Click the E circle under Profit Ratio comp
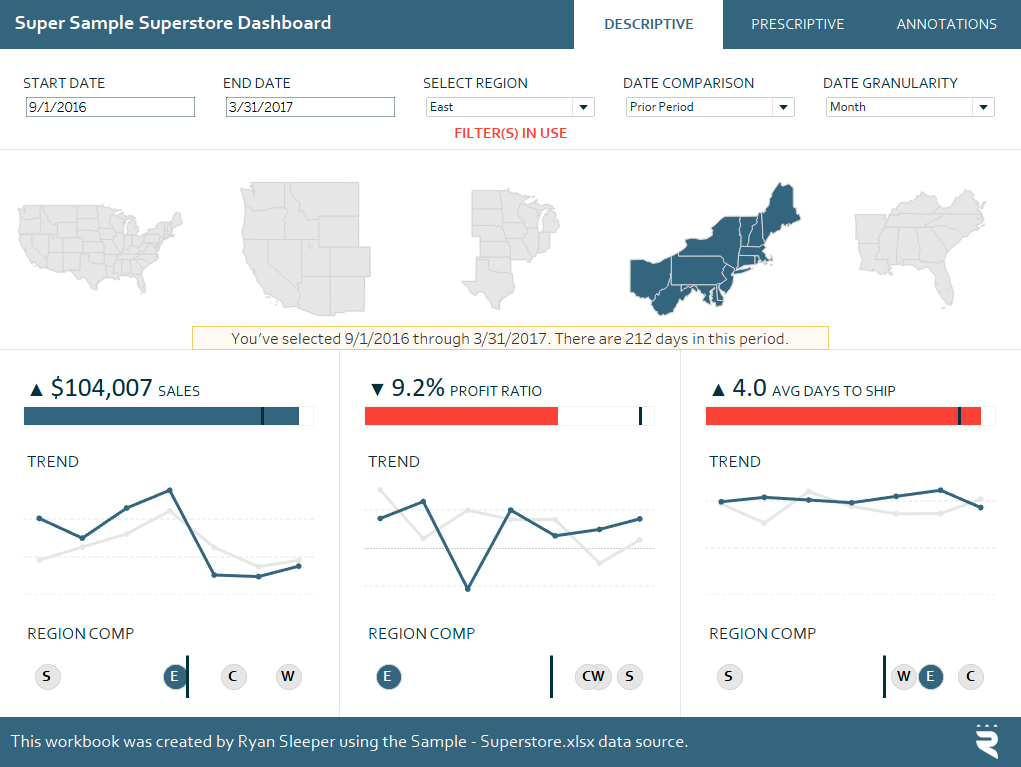The image size is (1021, 767). point(388,676)
